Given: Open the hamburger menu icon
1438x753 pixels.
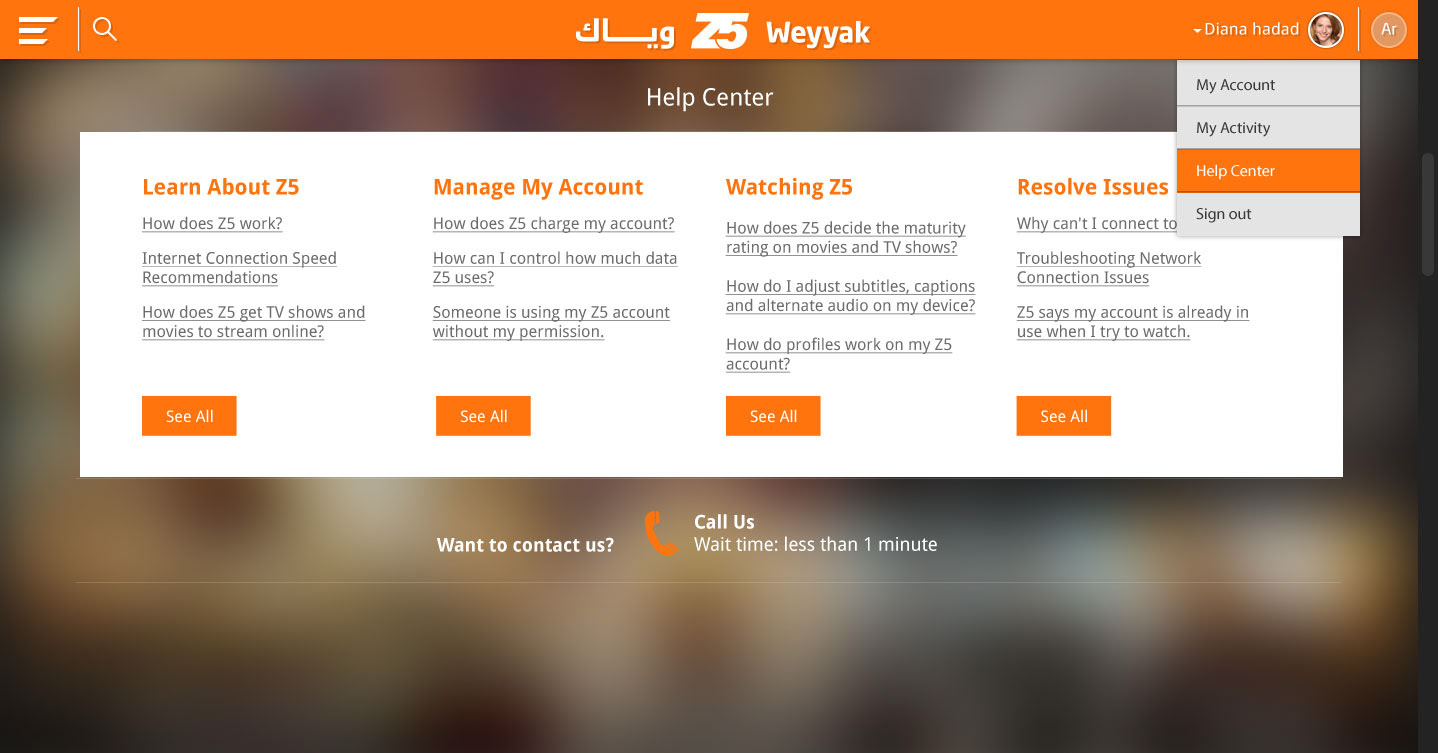Looking at the screenshot, I should point(37,30).
